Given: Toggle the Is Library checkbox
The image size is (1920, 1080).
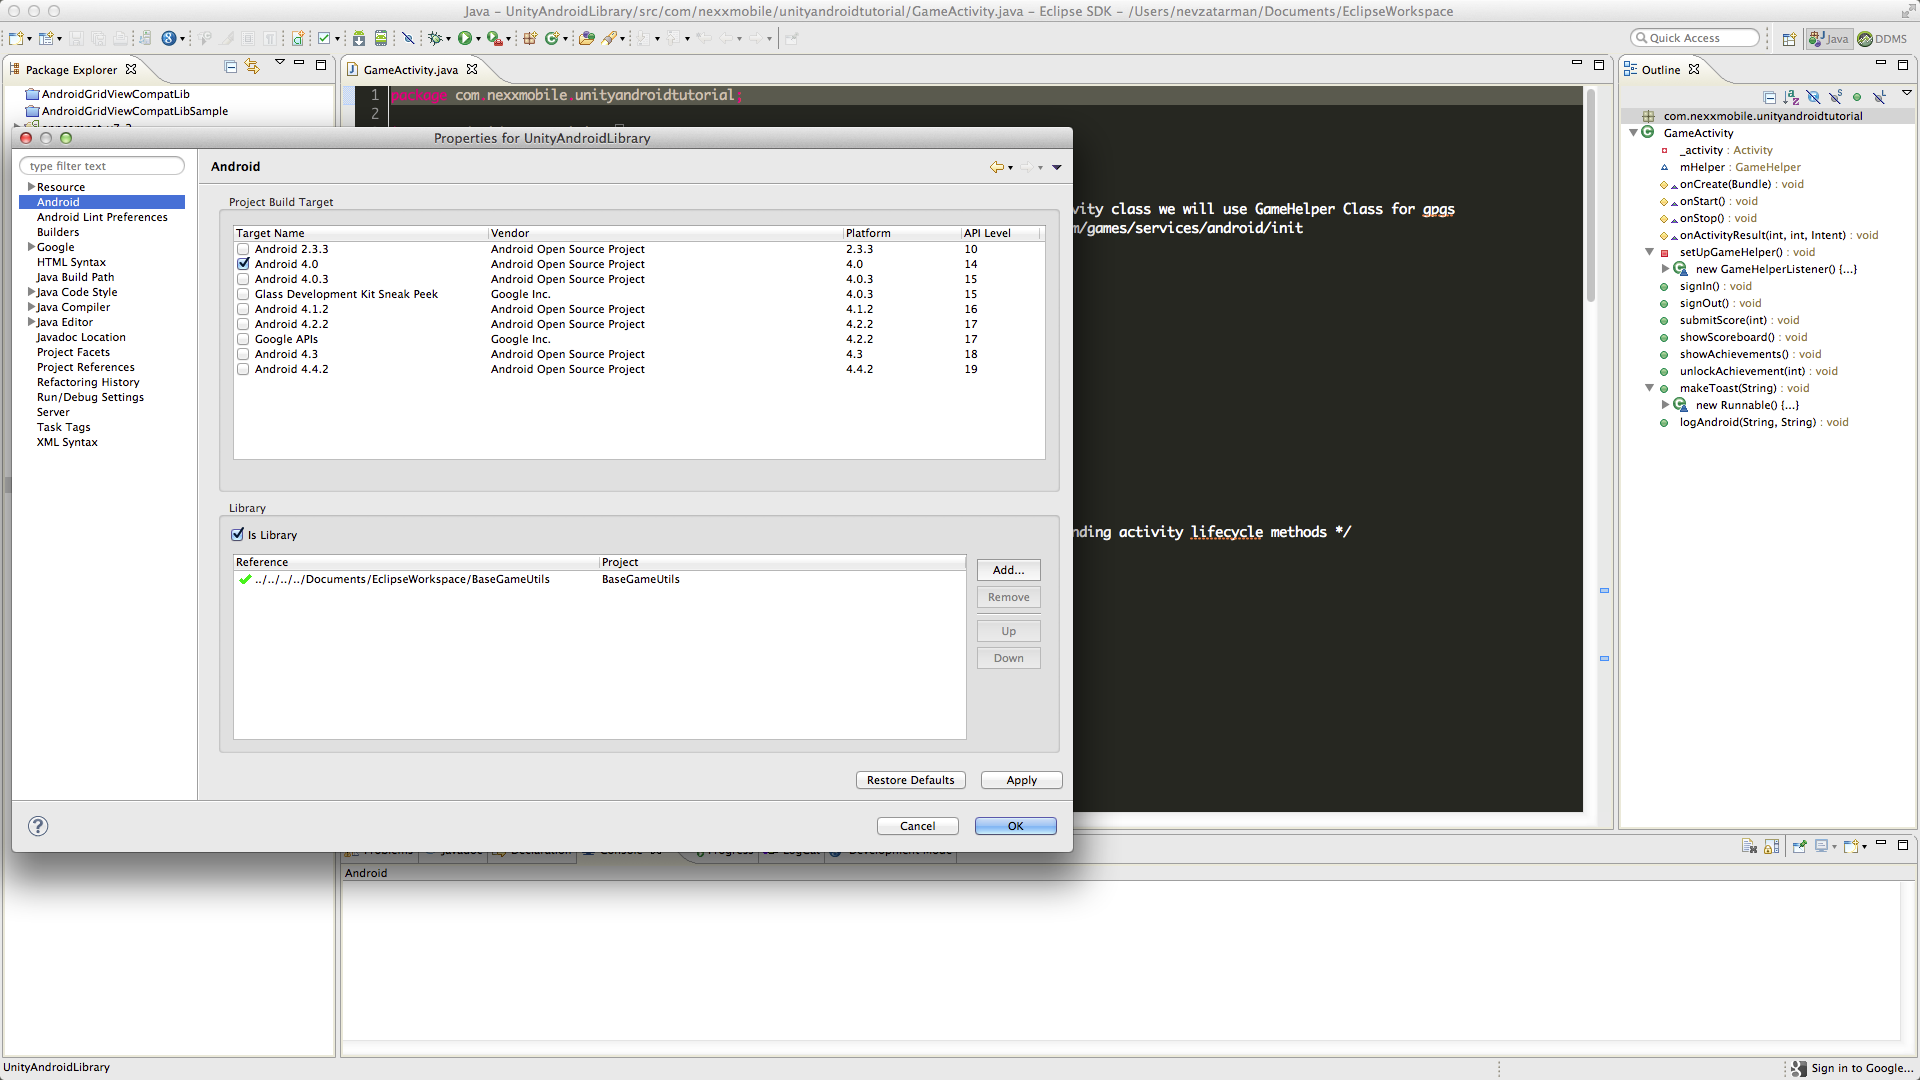Looking at the screenshot, I should coord(238,535).
